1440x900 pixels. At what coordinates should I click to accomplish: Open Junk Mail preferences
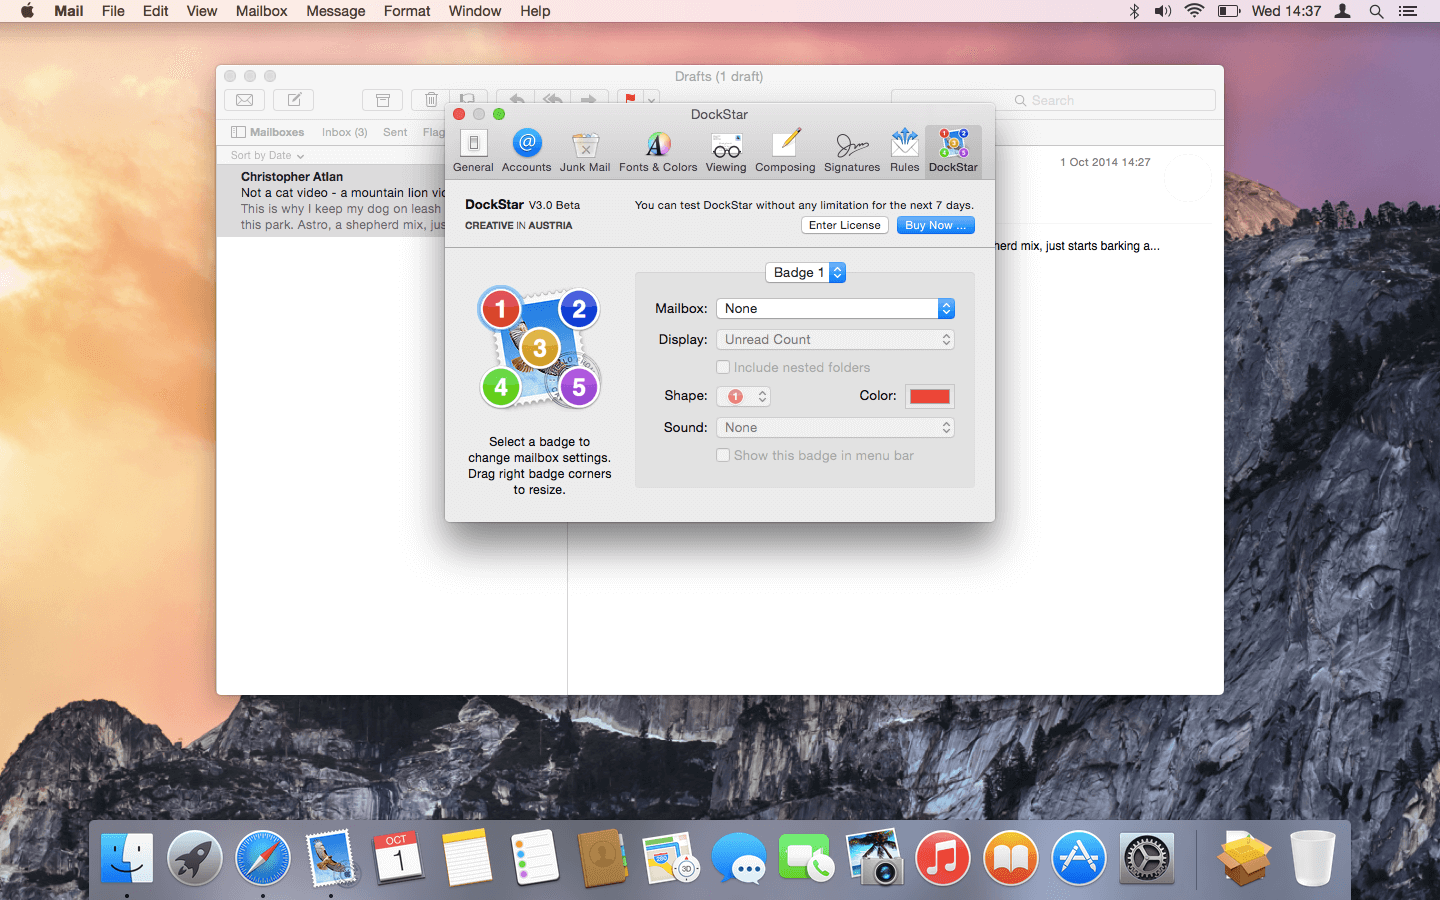click(x=585, y=151)
